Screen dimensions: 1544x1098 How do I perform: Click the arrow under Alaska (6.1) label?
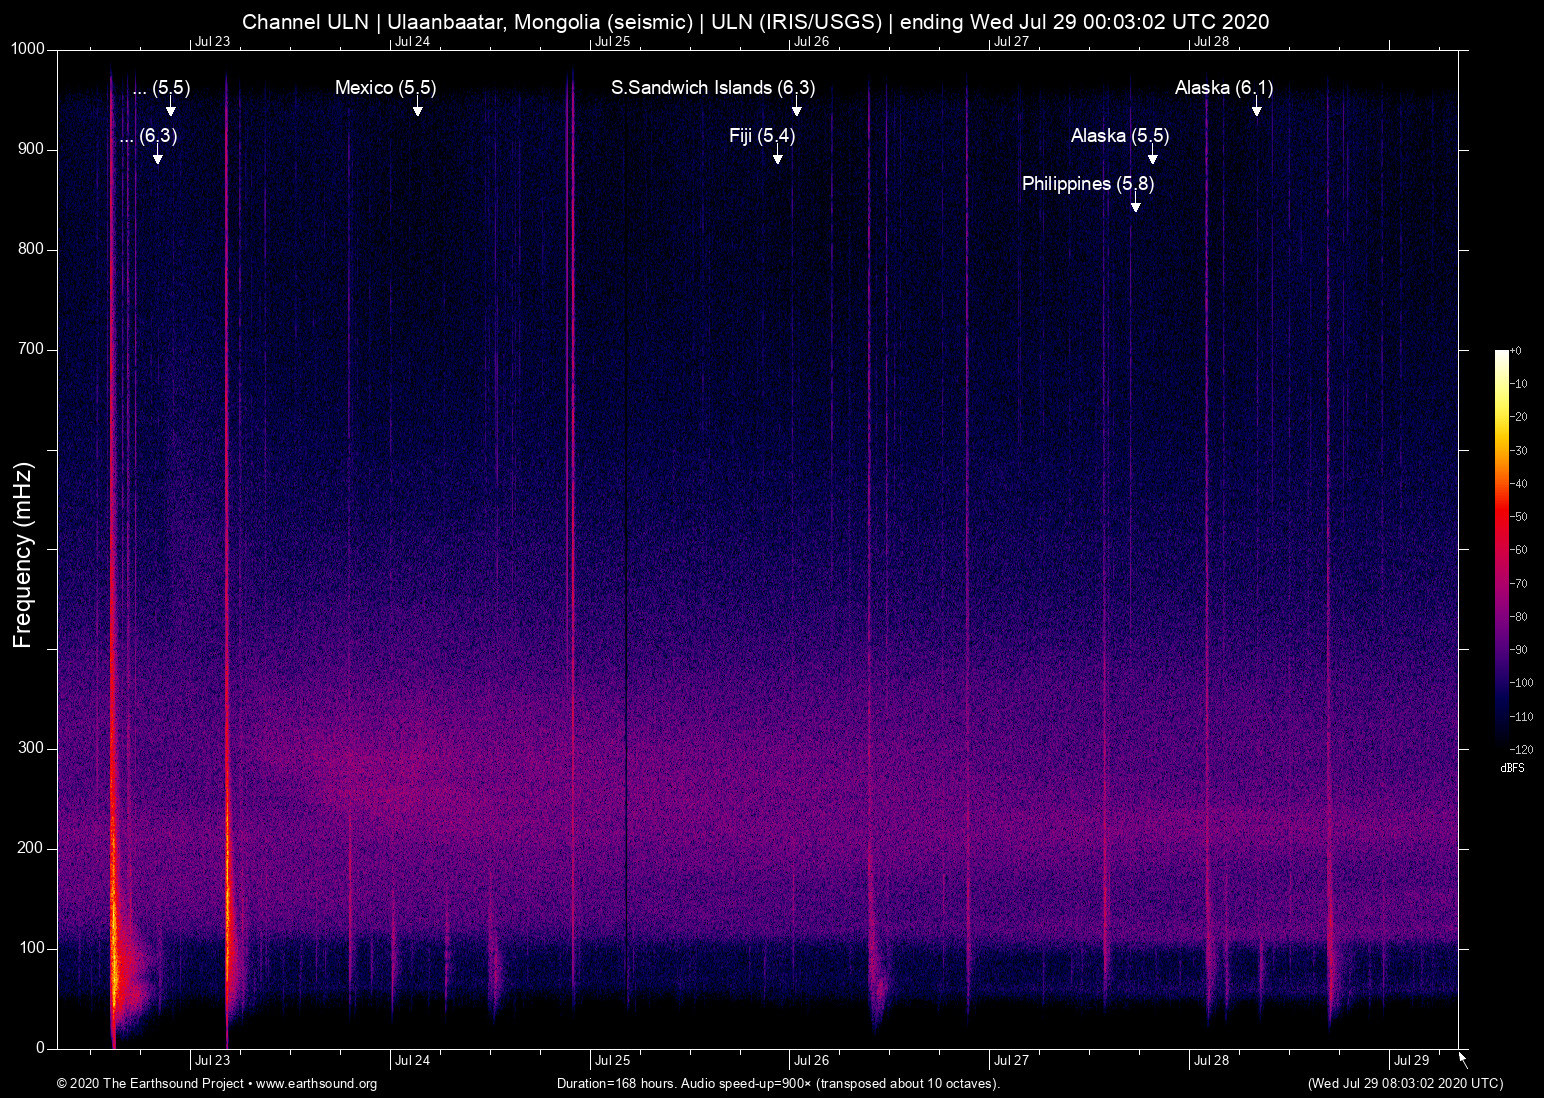(x=1256, y=109)
